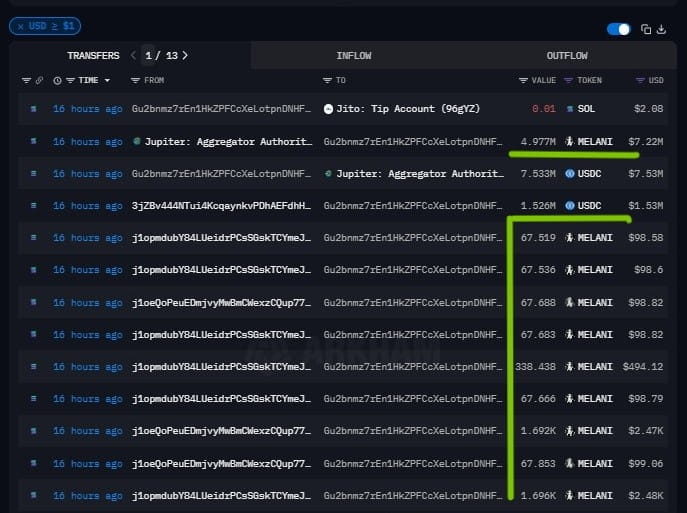Open the USD column filter
This screenshot has width=687, height=513.
[640, 81]
